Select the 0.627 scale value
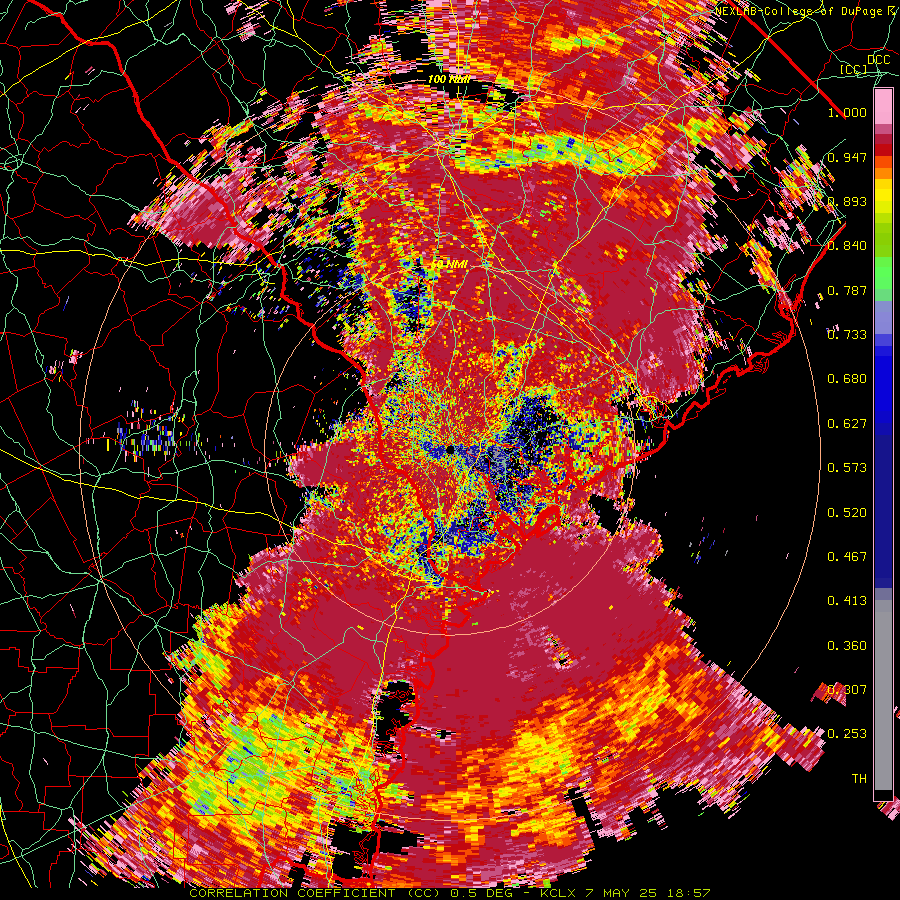The image size is (900, 900). [x=847, y=424]
